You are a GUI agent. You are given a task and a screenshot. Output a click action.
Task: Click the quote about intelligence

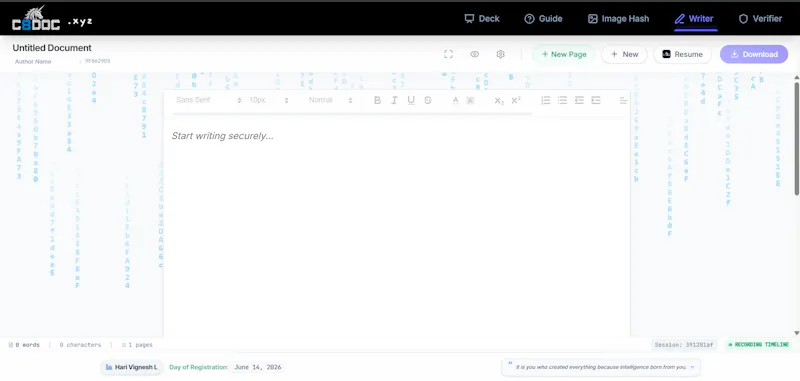point(601,367)
